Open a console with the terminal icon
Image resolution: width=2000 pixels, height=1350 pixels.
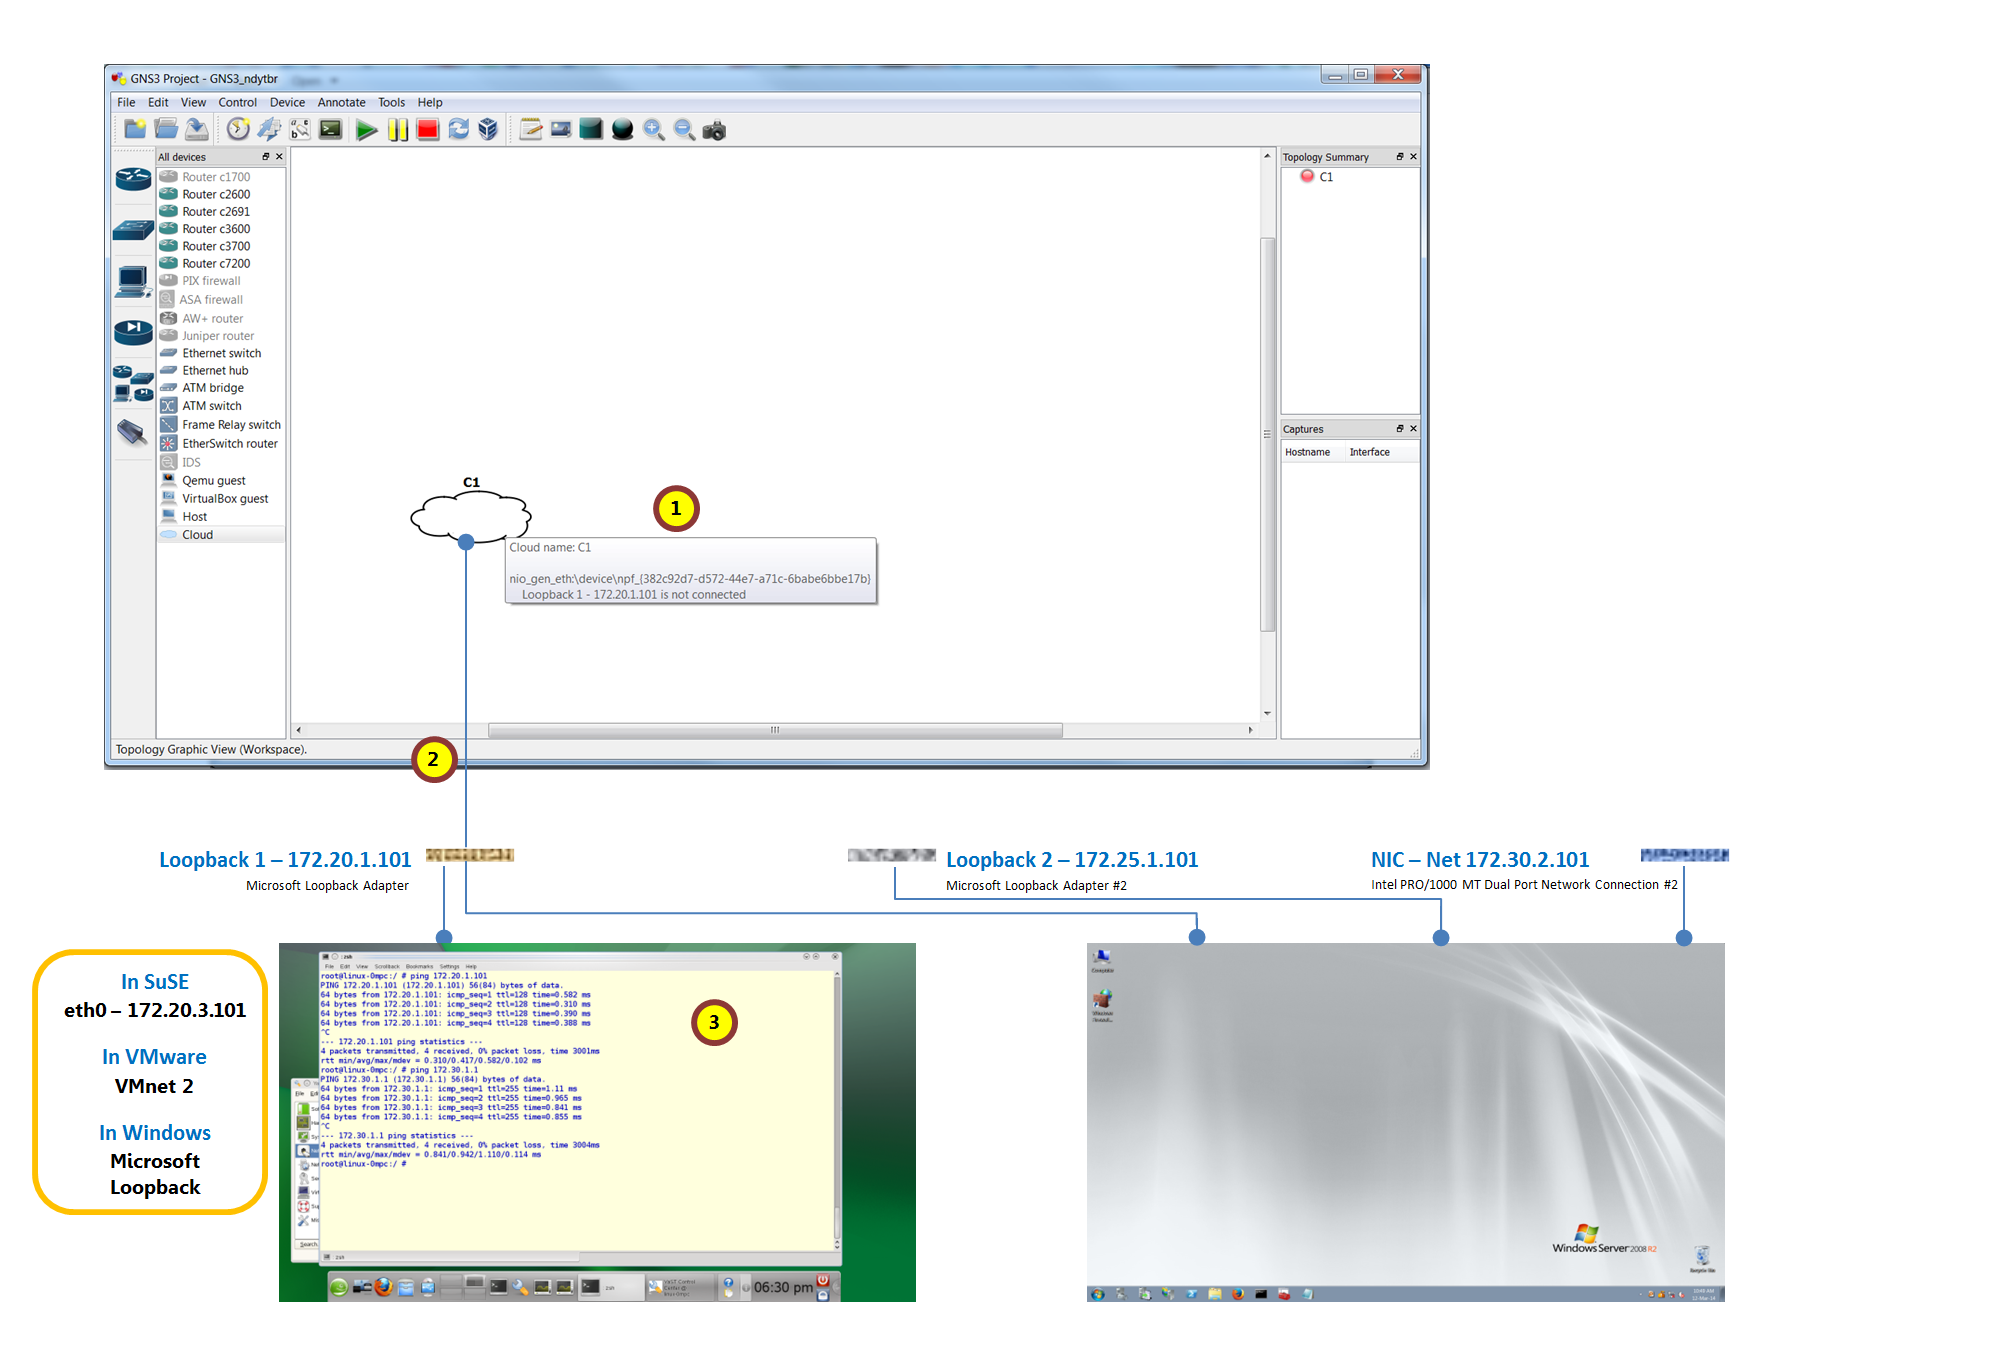pyautogui.click(x=330, y=129)
